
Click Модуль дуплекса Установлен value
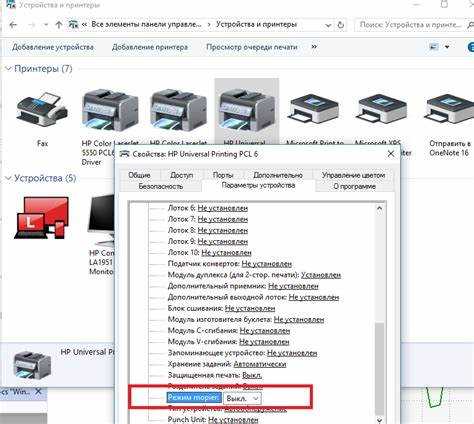321,275
